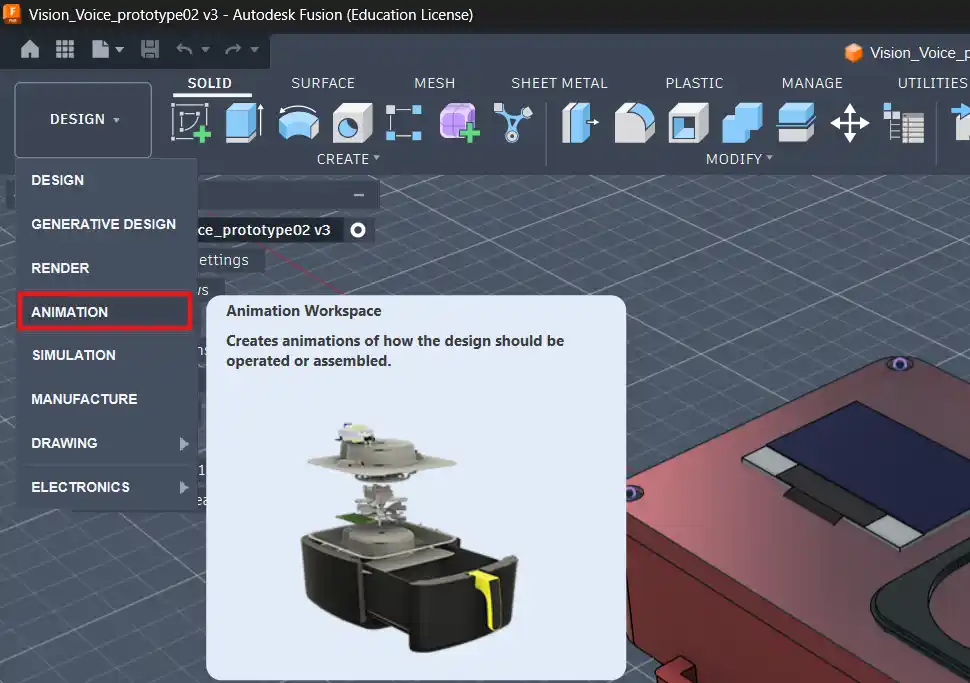Open the Change Parameters table icon

[x=904, y=122]
